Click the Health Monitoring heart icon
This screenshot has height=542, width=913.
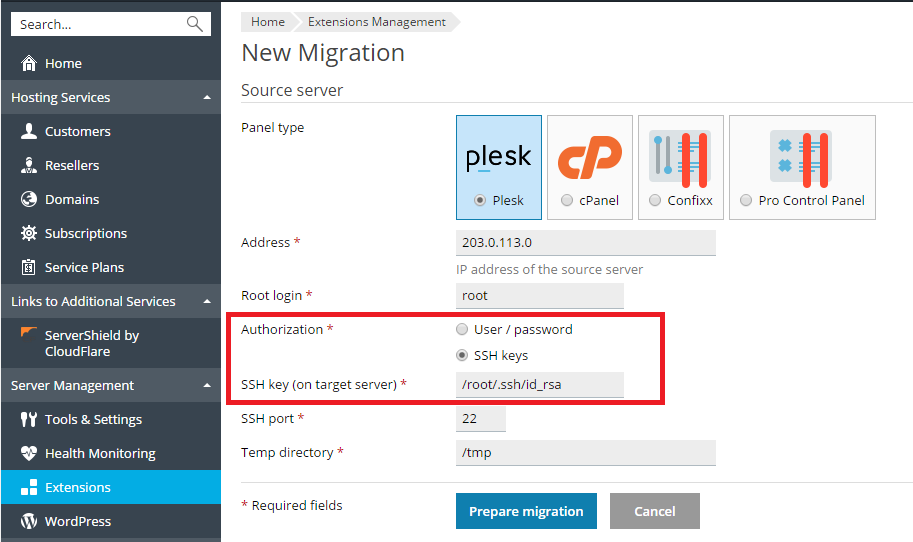click(x=29, y=453)
